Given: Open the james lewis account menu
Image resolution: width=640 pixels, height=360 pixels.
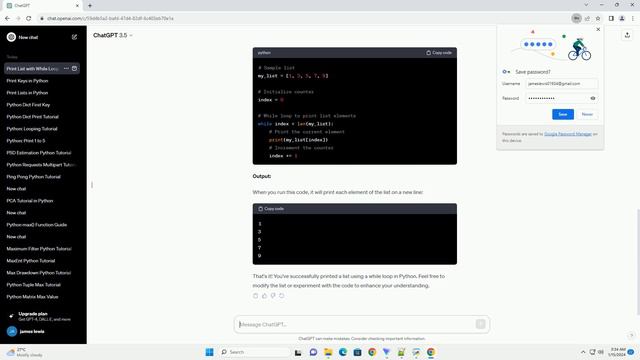Looking at the screenshot, I should click(42, 331).
